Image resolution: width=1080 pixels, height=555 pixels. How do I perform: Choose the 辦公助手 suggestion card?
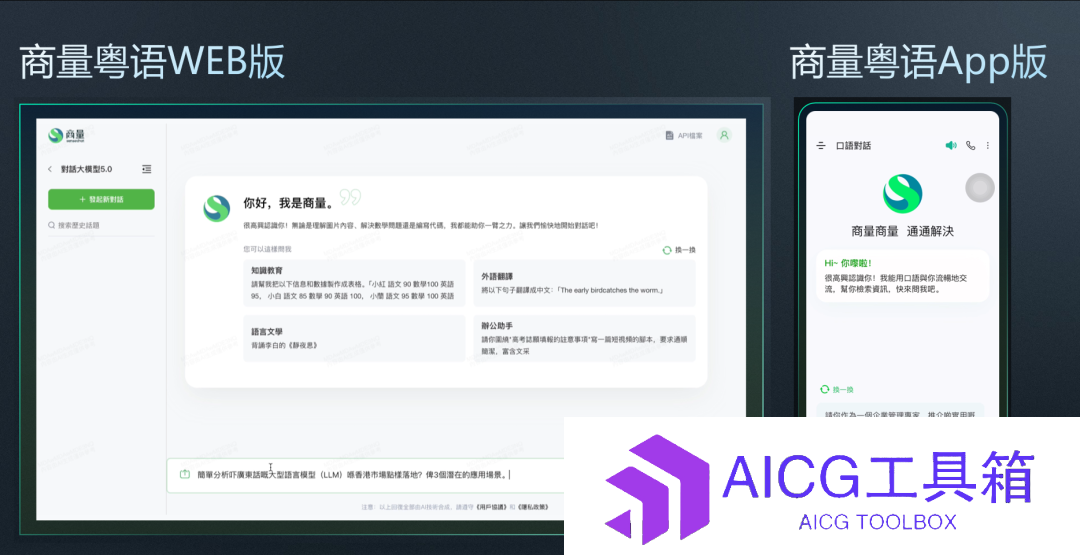(x=584, y=338)
